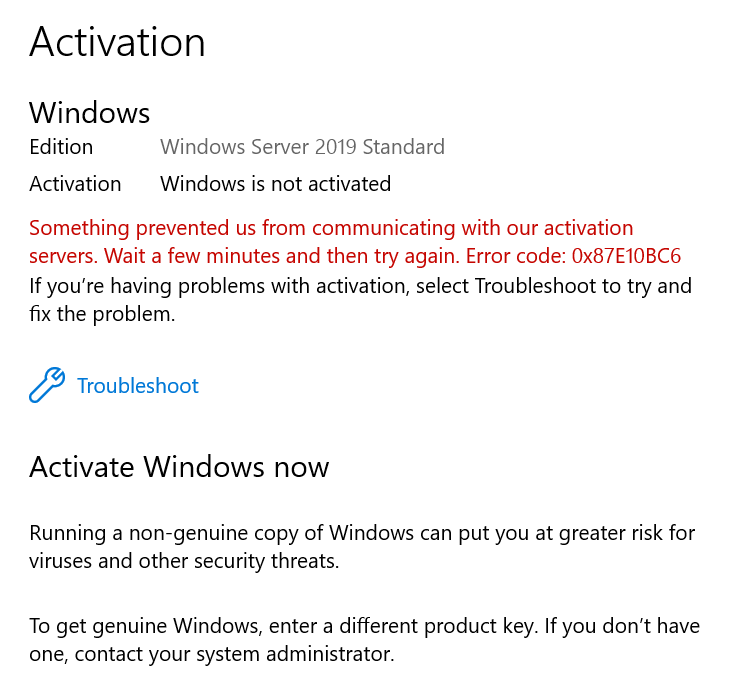Click the Activation page title
Image resolution: width=733 pixels, height=692 pixels.
click(117, 42)
